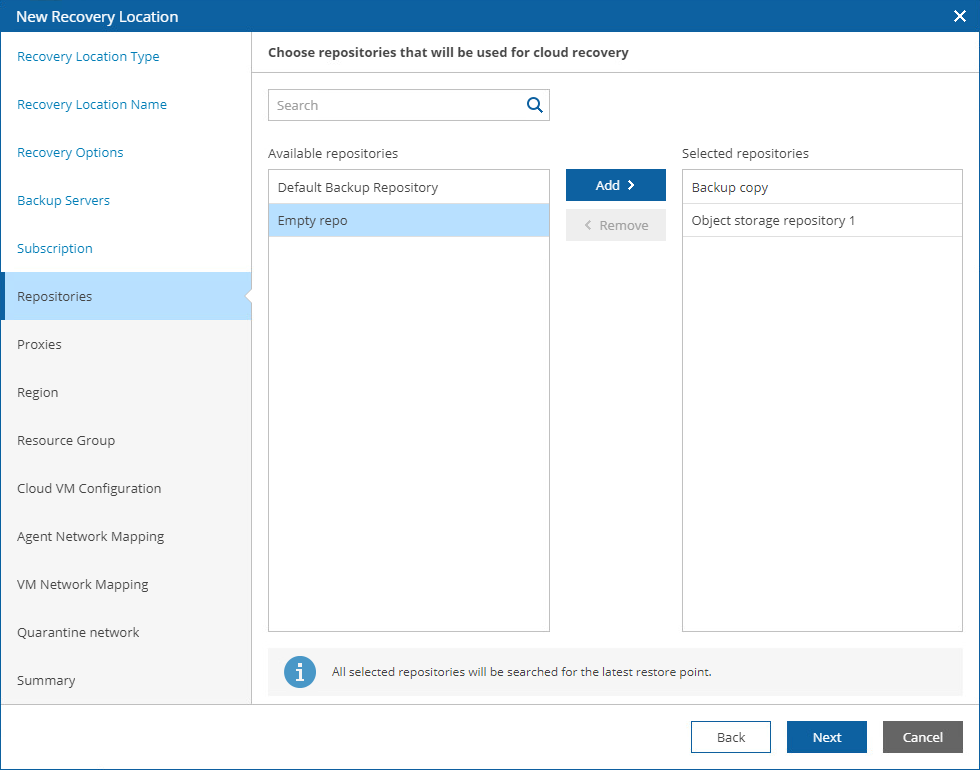Open the Recovery Options step
The width and height of the screenshot is (980, 770).
click(x=70, y=153)
